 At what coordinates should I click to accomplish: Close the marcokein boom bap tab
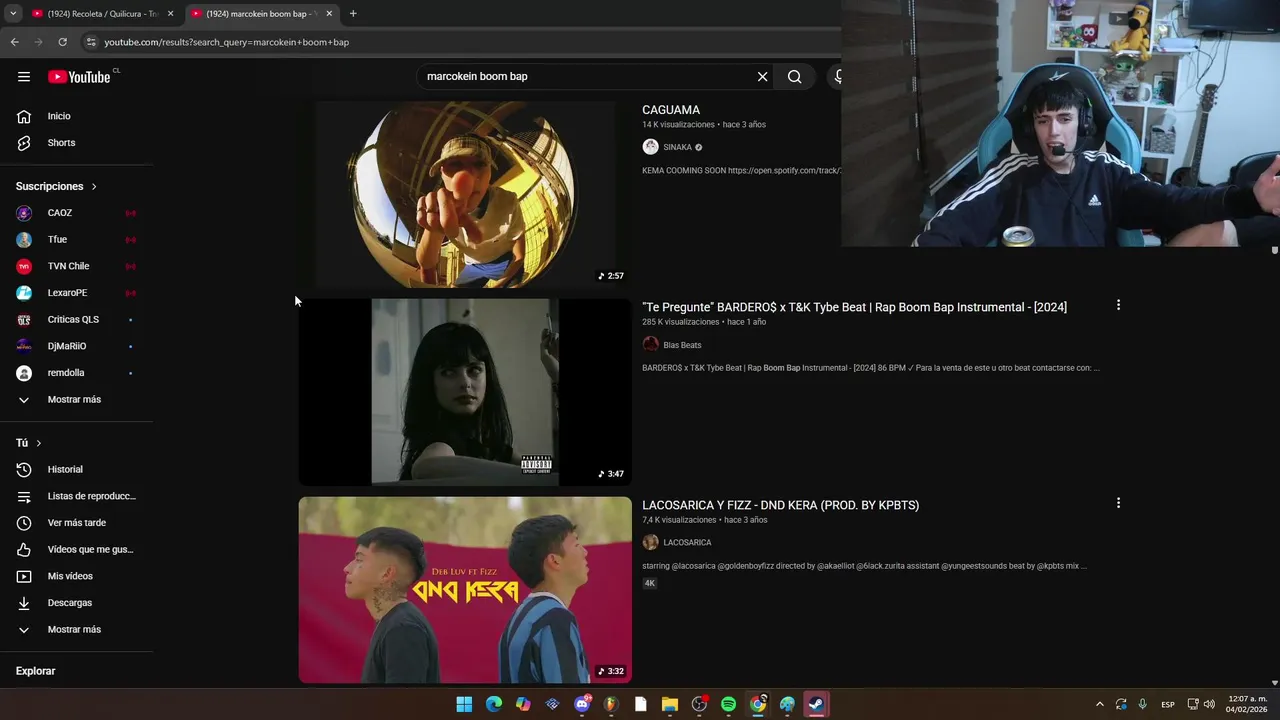[329, 14]
